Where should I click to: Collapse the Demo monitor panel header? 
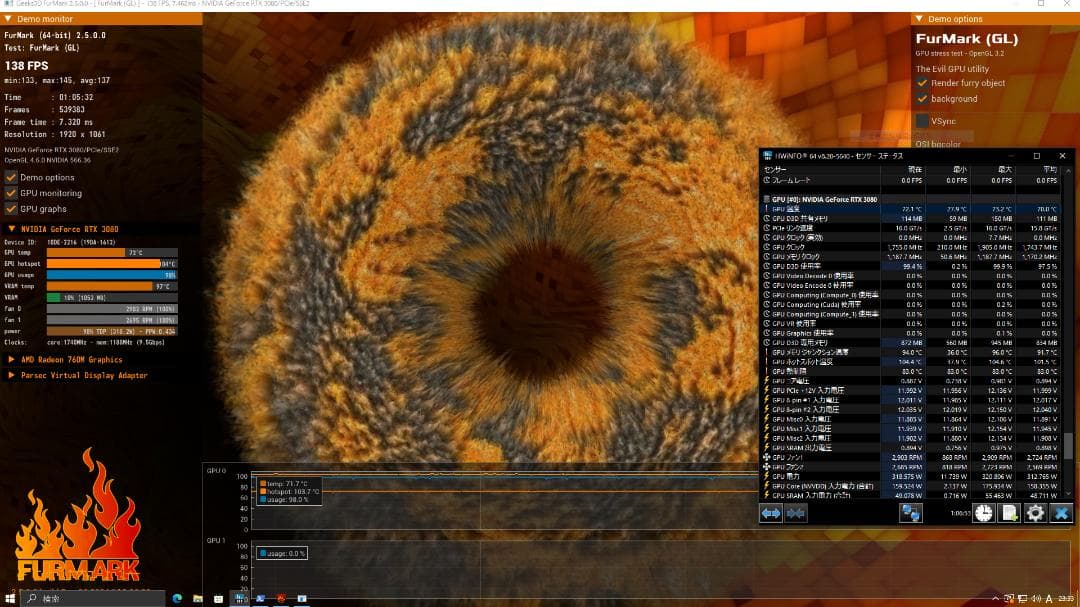click(x=9, y=19)
